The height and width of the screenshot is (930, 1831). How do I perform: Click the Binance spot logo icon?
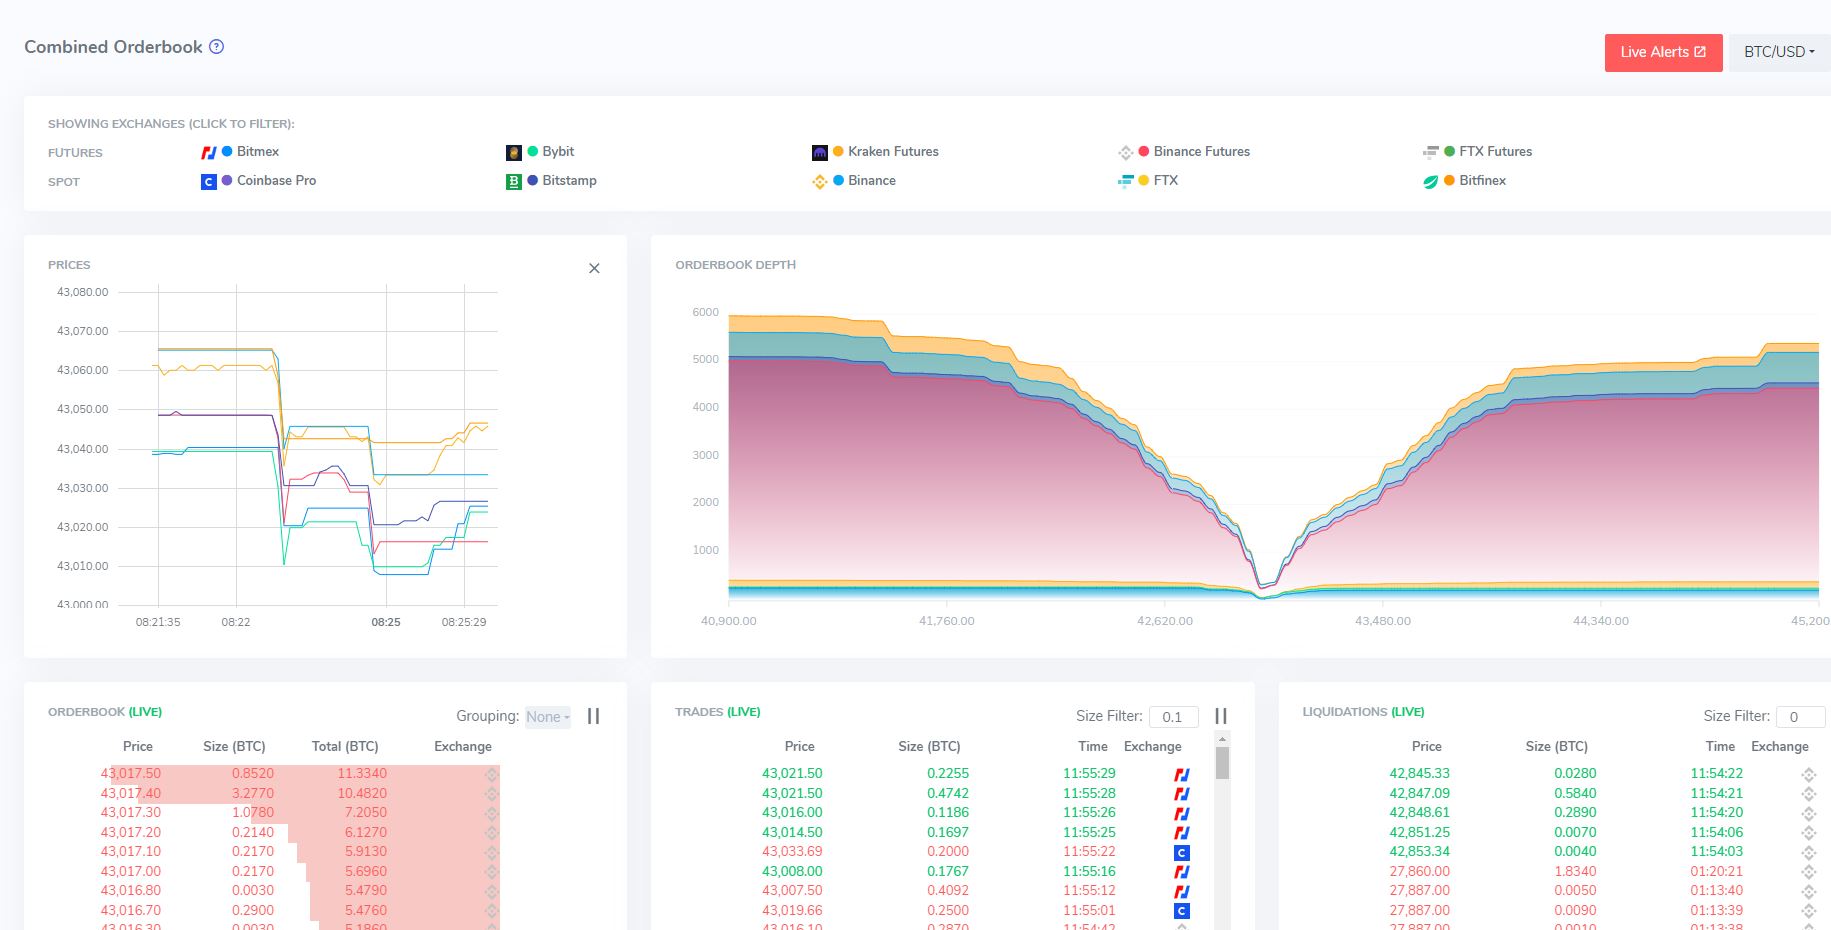pos(819,182)
